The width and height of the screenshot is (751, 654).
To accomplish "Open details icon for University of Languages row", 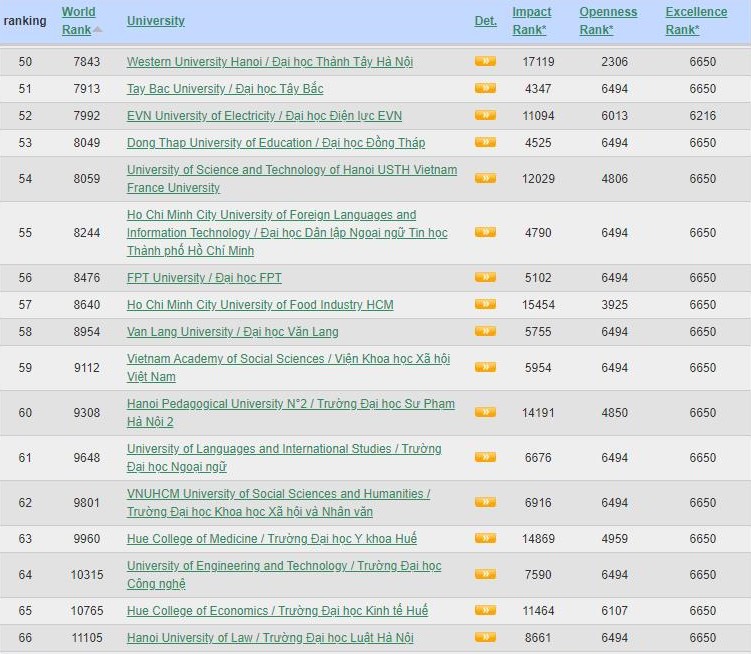I will click(485, 458).
